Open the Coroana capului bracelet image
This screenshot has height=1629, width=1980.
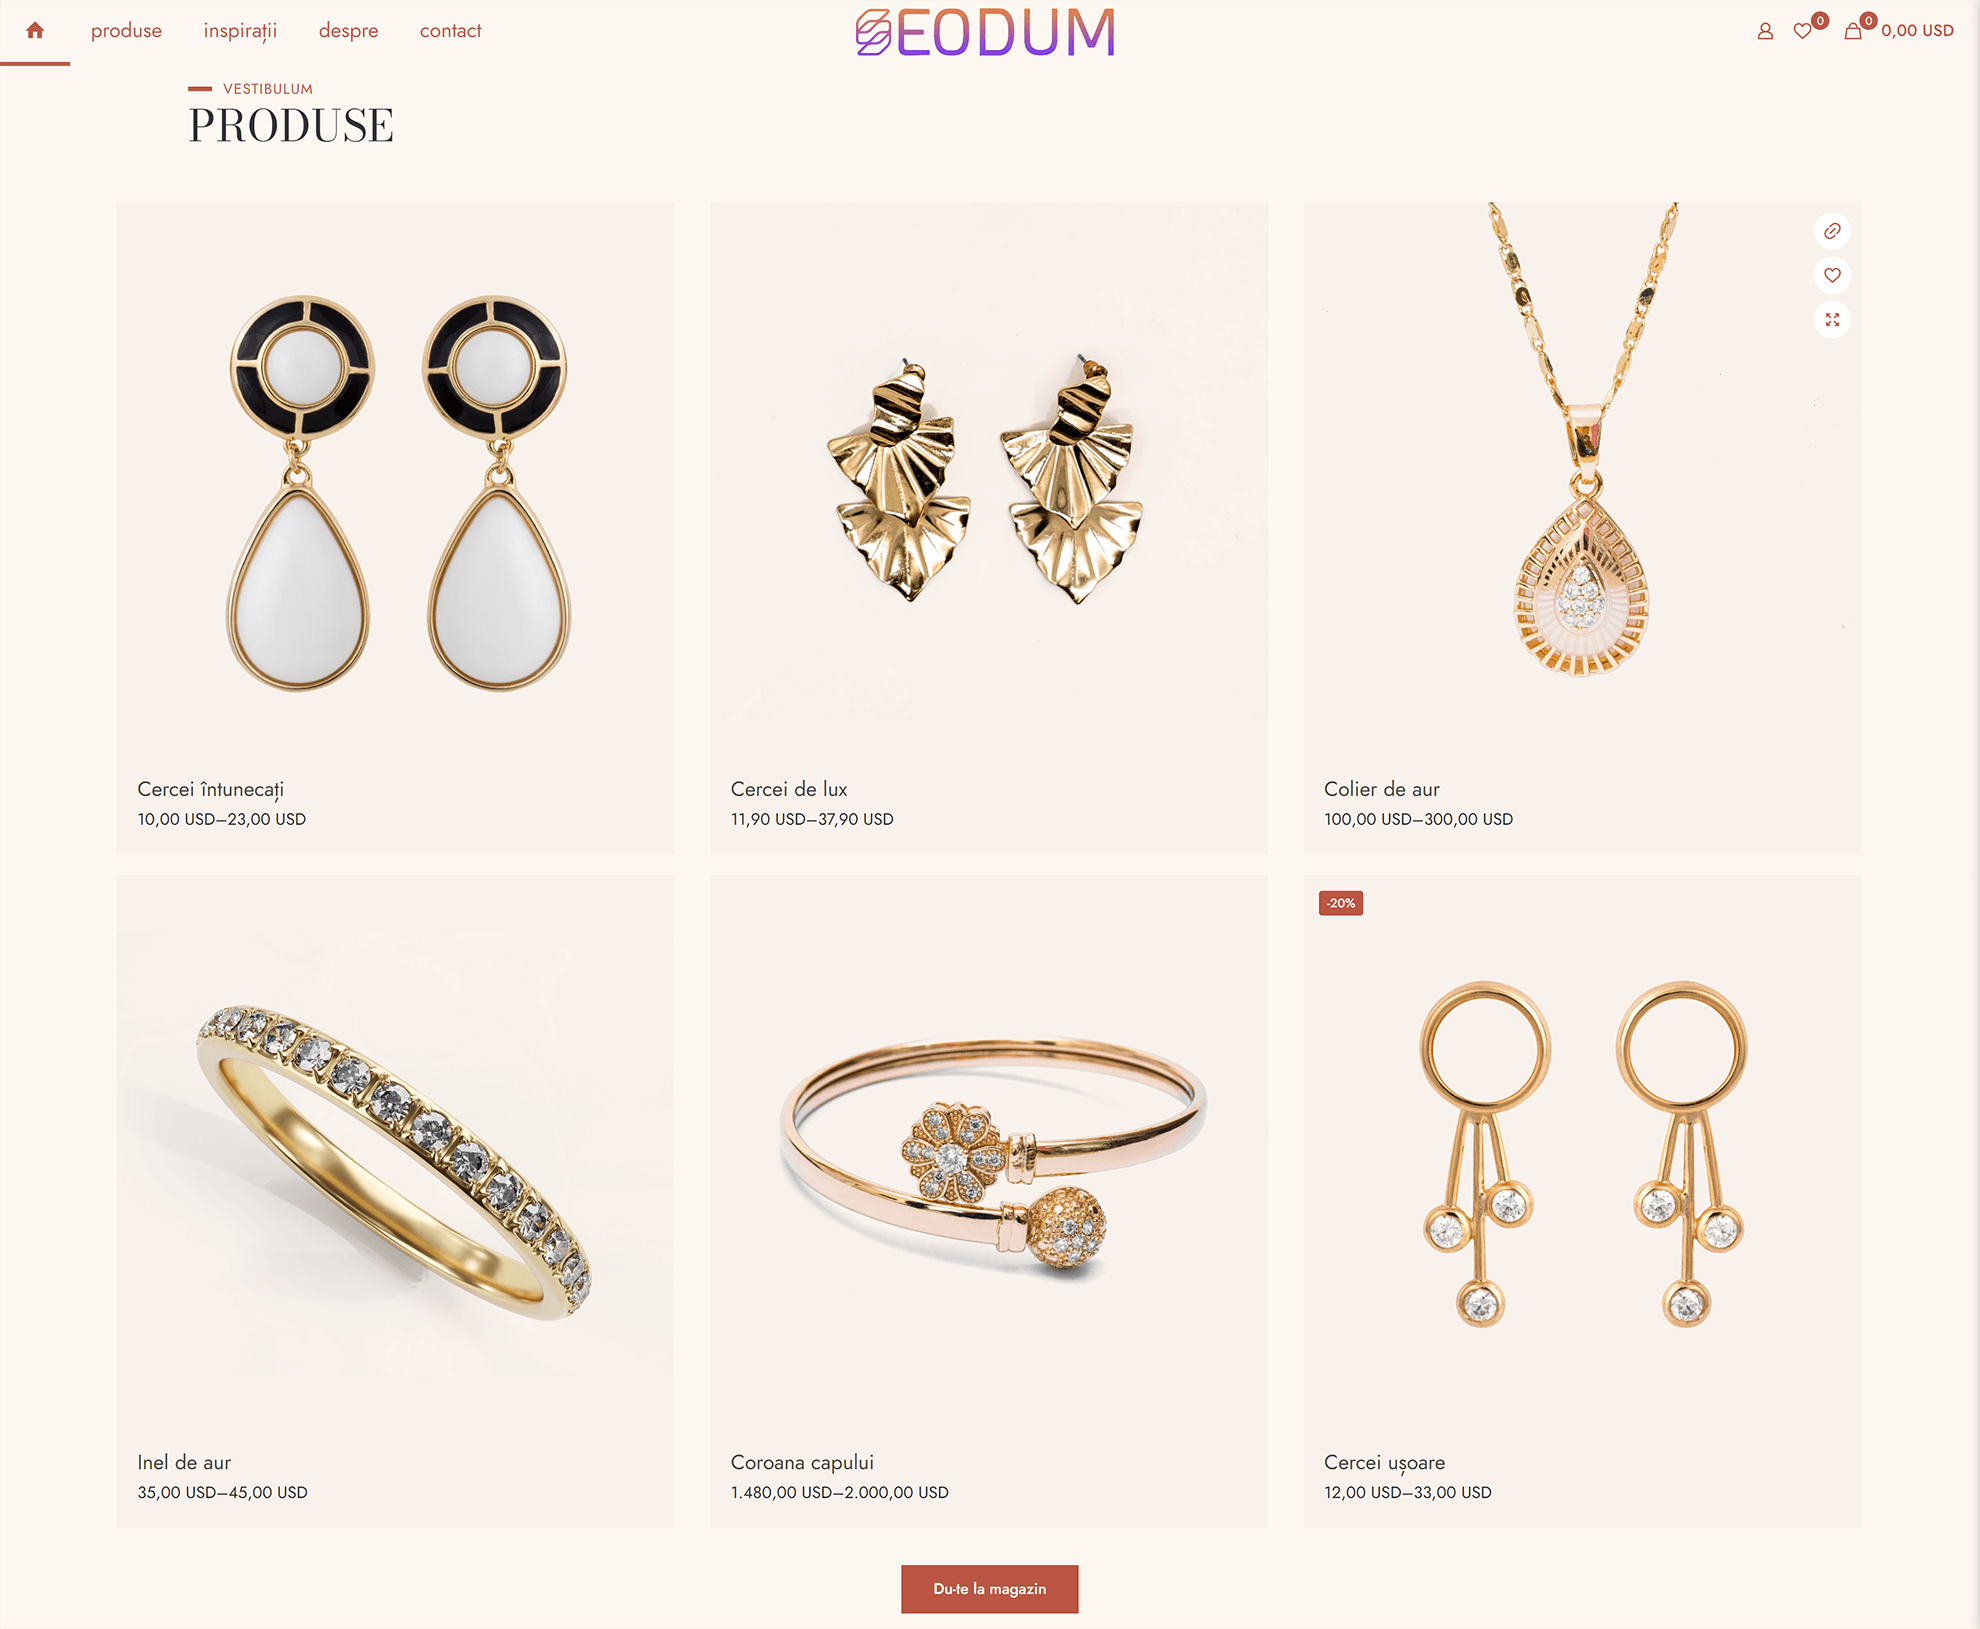(989, 1155)
